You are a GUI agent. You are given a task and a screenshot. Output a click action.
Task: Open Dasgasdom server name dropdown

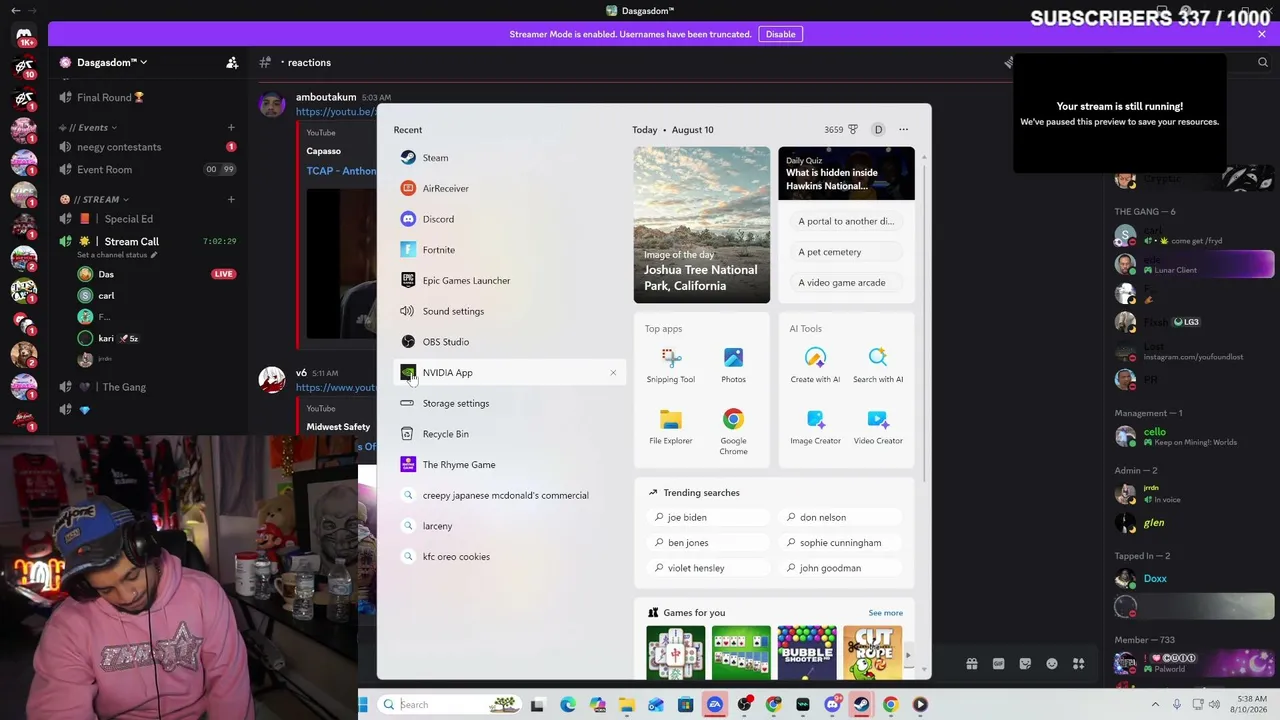112,62
